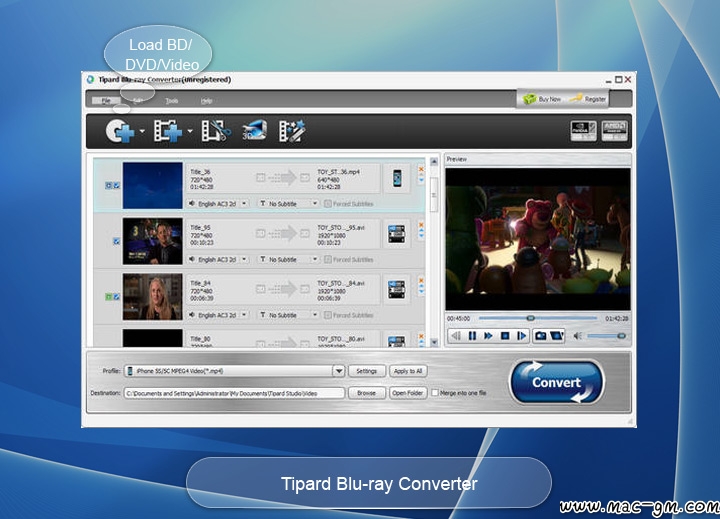720x519 pixels.
Task: Open the Clip video tool
Action: (x=214, y=131)
